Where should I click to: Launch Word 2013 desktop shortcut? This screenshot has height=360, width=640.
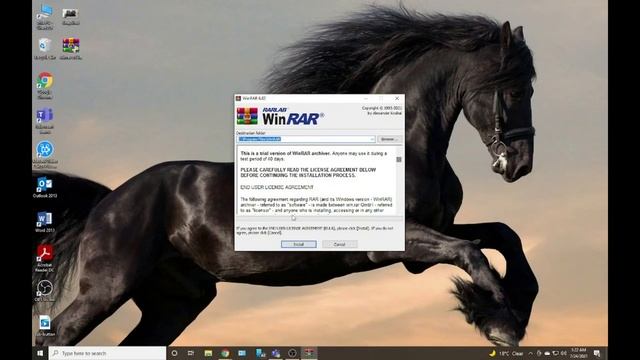[x=44, y=222]
